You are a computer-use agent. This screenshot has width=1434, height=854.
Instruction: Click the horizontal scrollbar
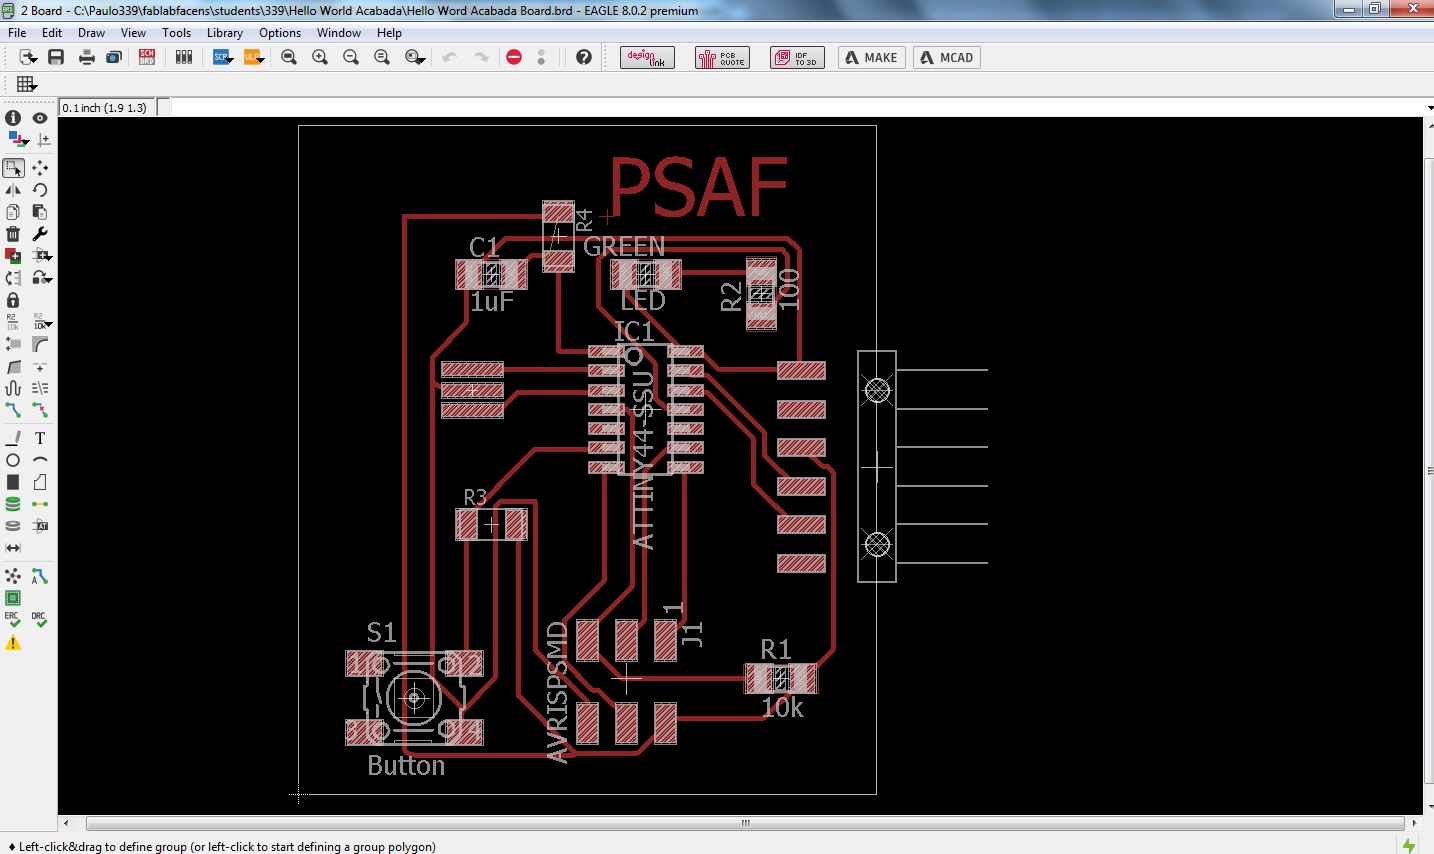[745, 823]
